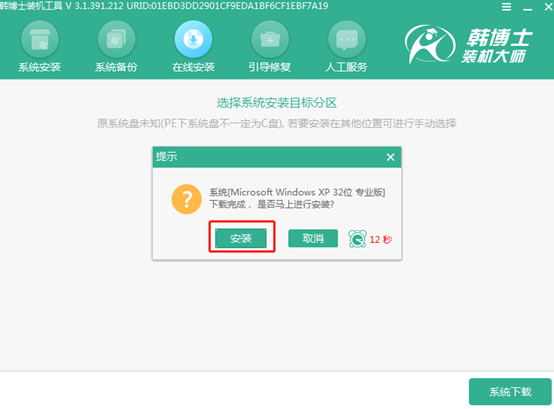Click the 提示 dialog title
Viewport: 554px width, 409px height.
click(x=166, y=156)
